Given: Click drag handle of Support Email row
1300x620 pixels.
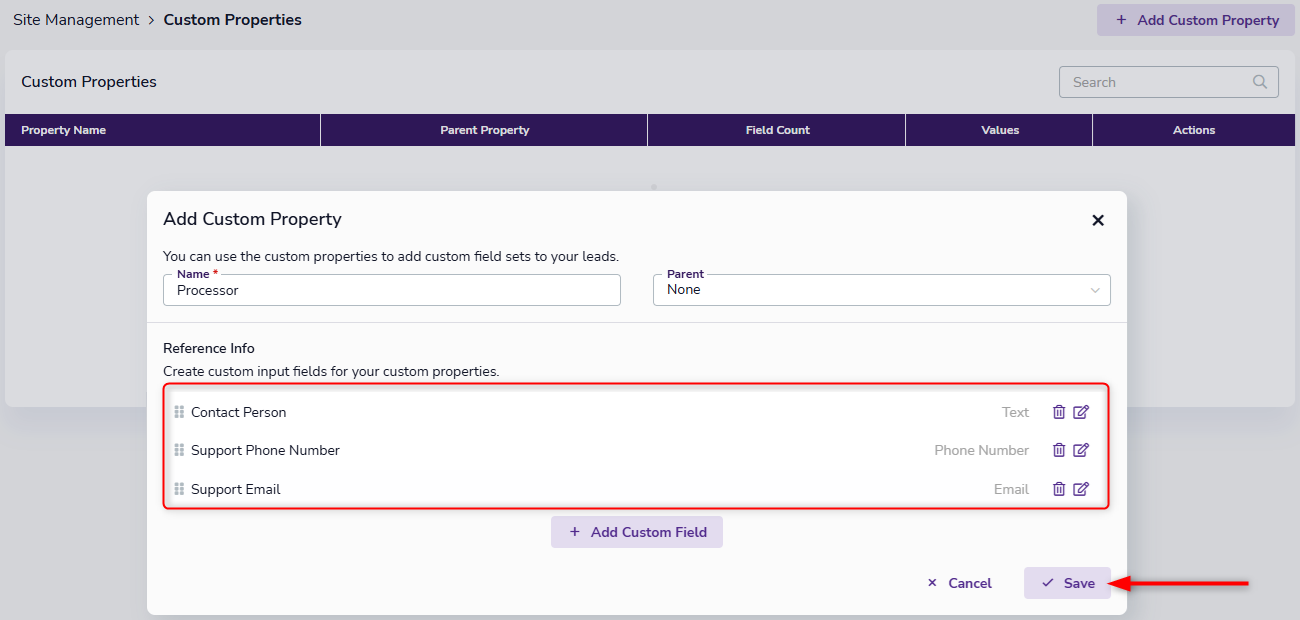Looking at the screenshot, I should coord(179,489).
